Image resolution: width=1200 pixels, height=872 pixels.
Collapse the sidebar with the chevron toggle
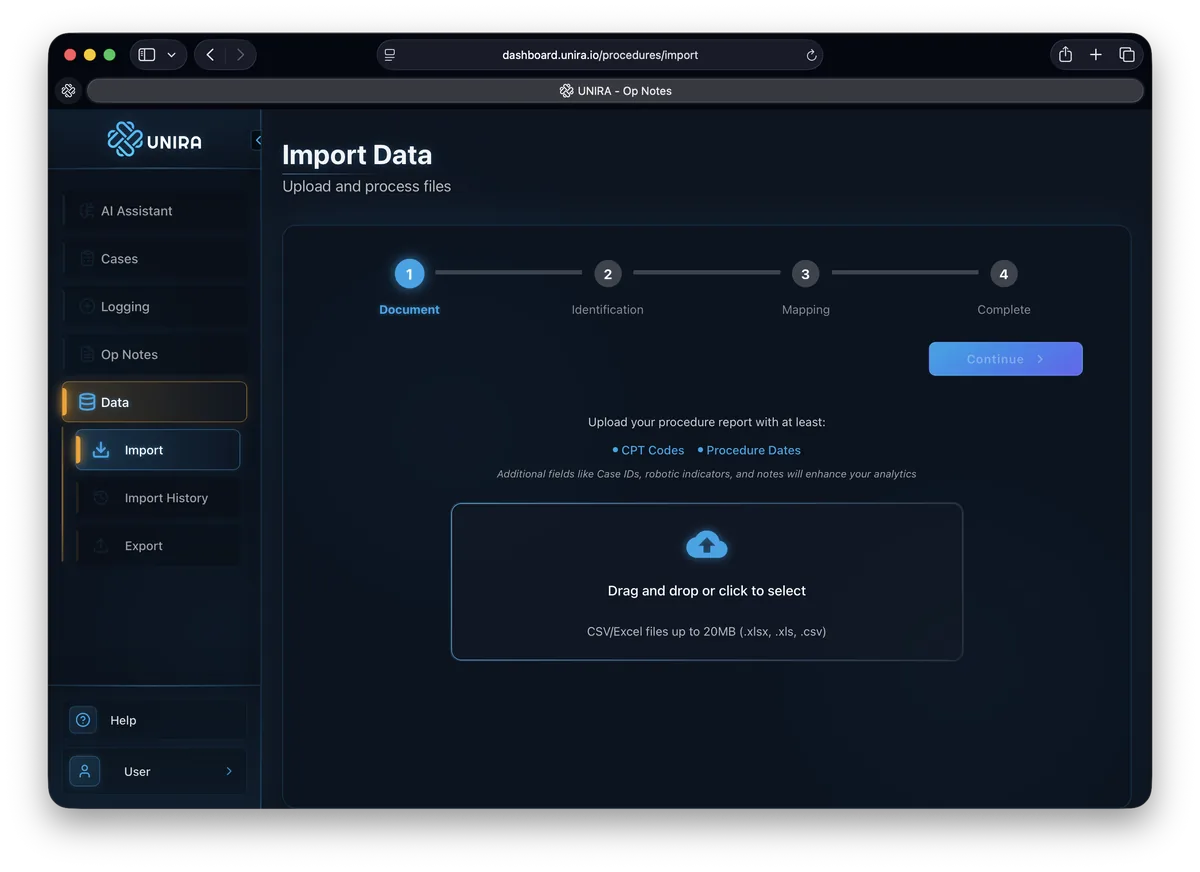tap(257, 140)
